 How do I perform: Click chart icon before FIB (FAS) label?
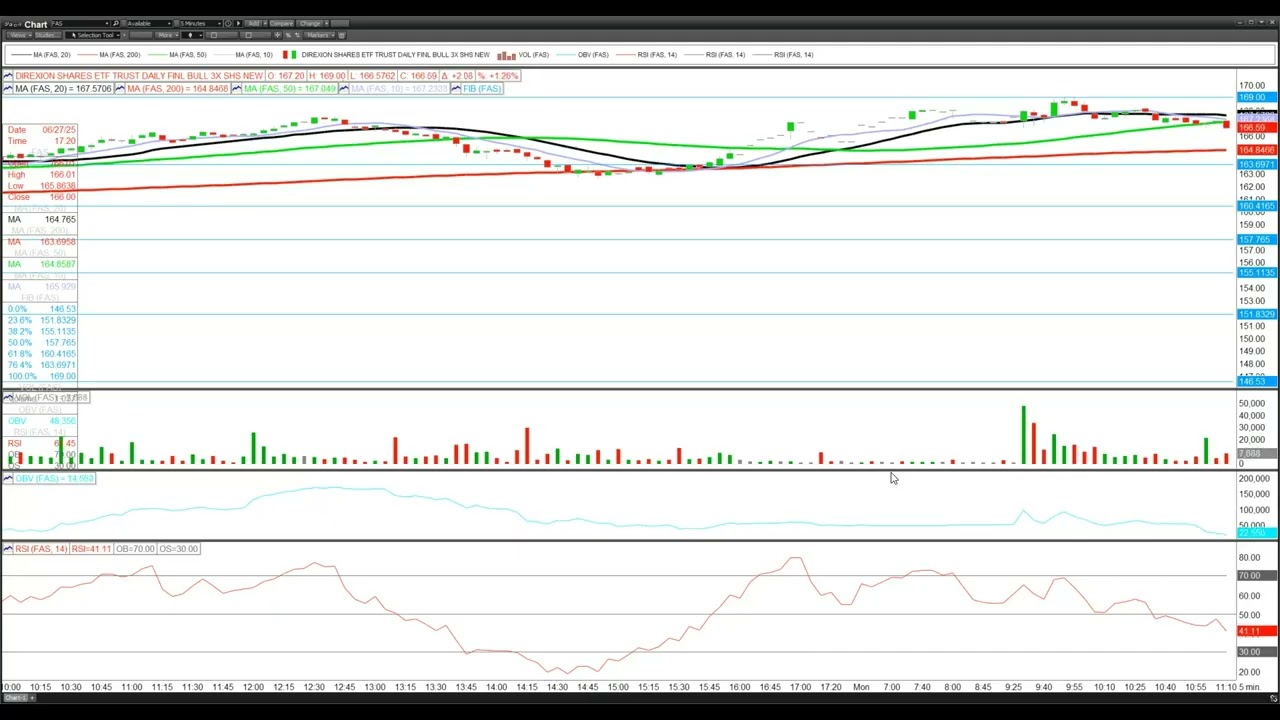[x=456, y=89]
